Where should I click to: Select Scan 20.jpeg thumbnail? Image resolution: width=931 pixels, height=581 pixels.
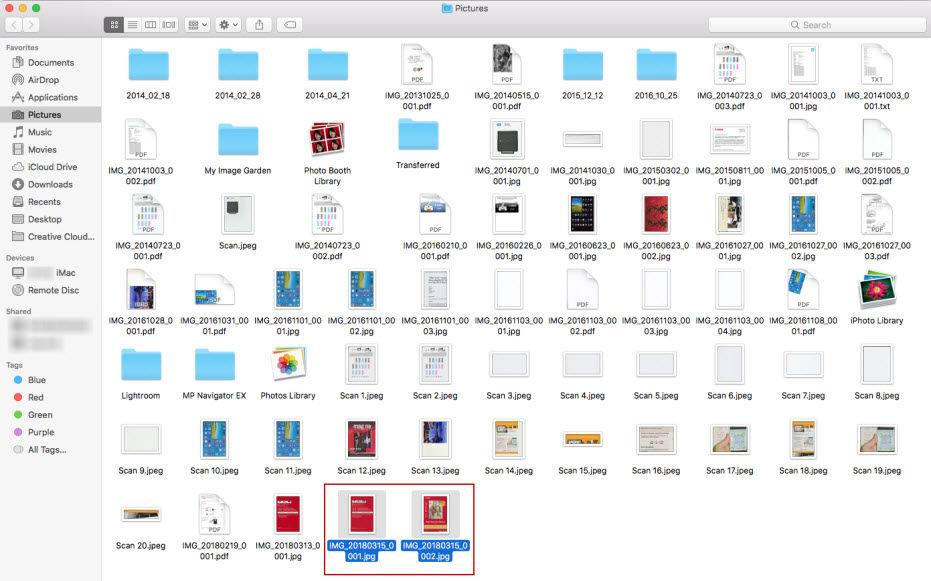(x=141, y=514)
